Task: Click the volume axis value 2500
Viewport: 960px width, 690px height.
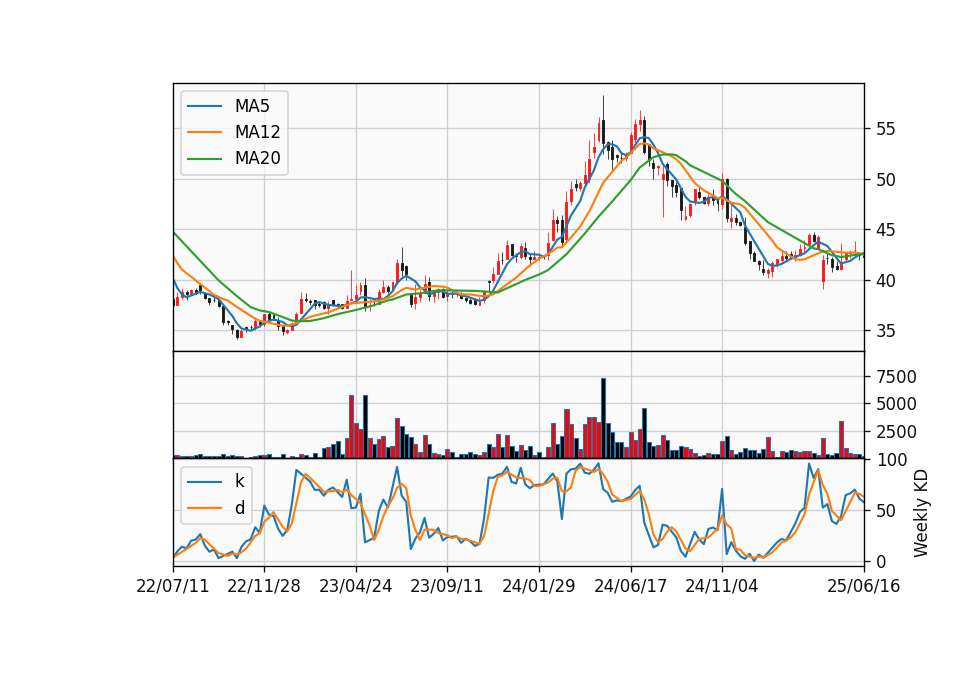Action: click(896, 432)
